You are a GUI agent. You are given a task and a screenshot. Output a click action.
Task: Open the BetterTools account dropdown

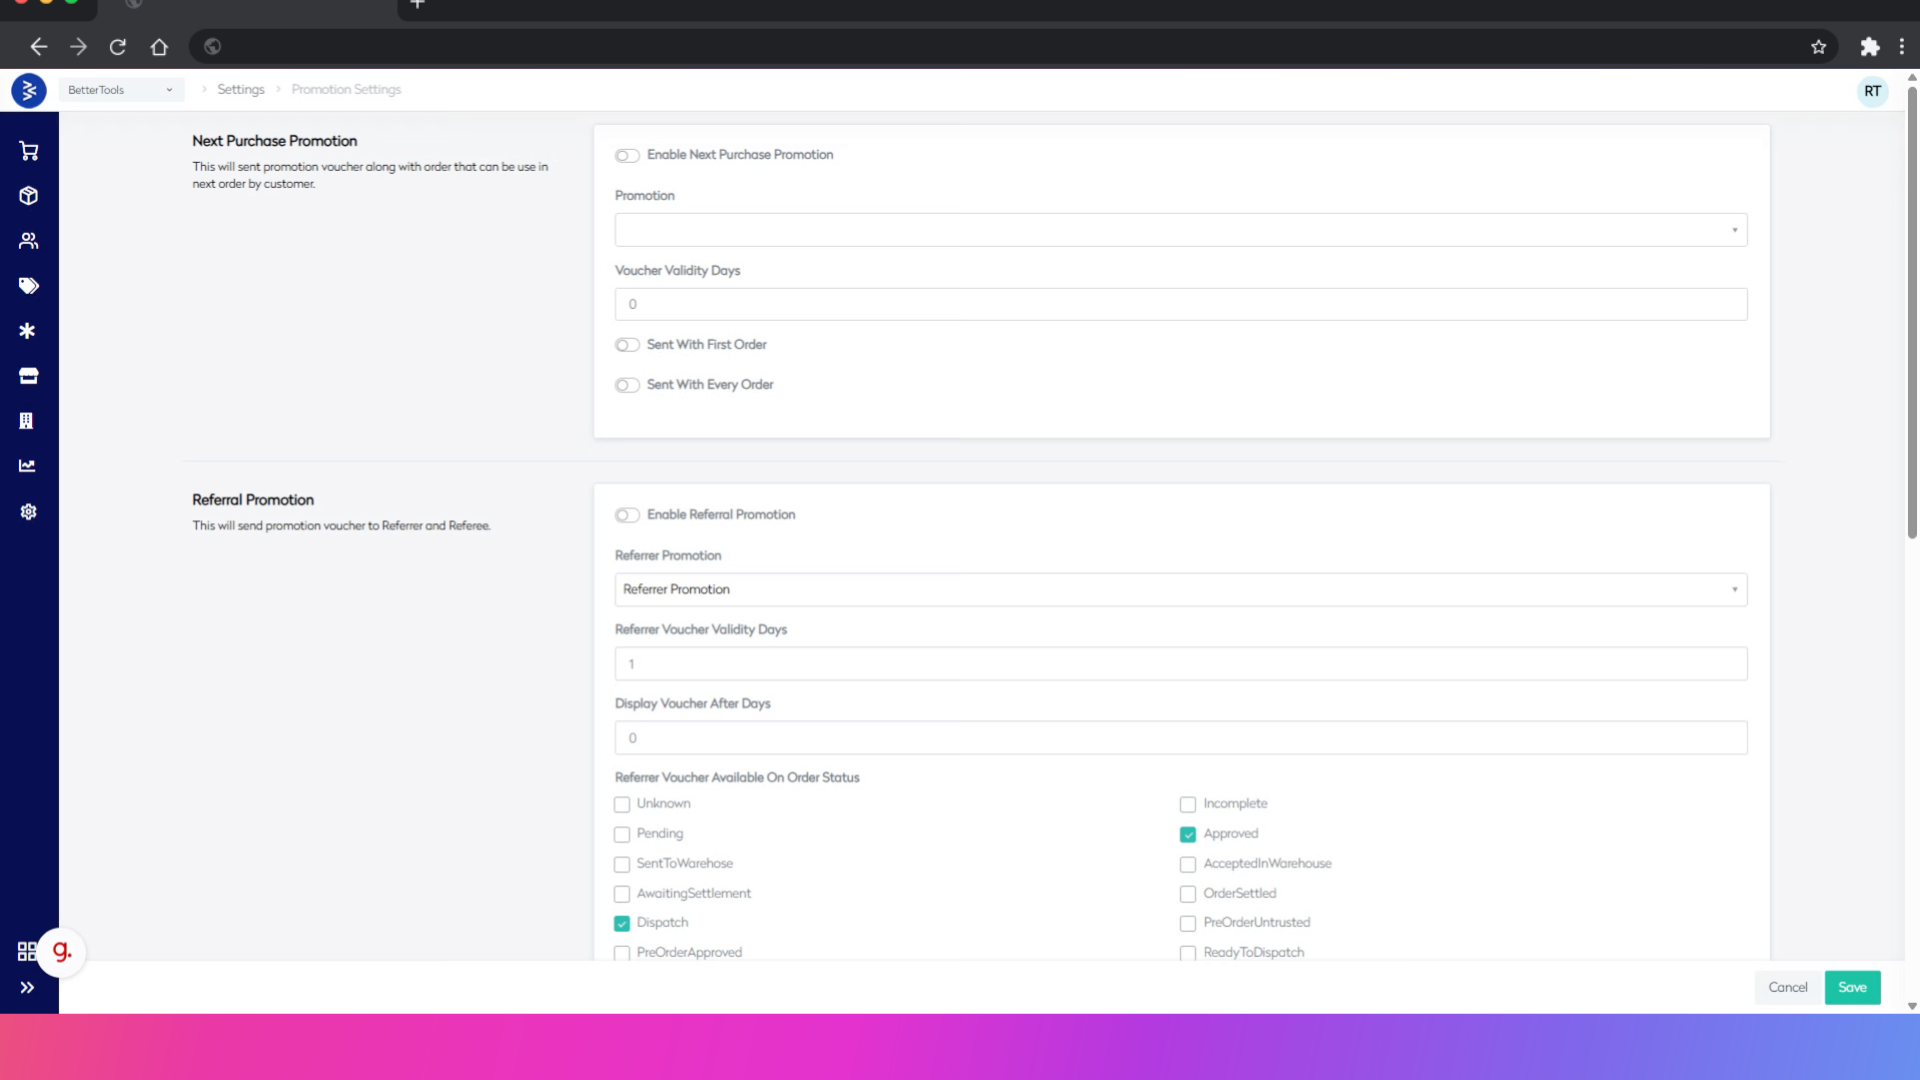pyautogui.click(x=121, y=90)
